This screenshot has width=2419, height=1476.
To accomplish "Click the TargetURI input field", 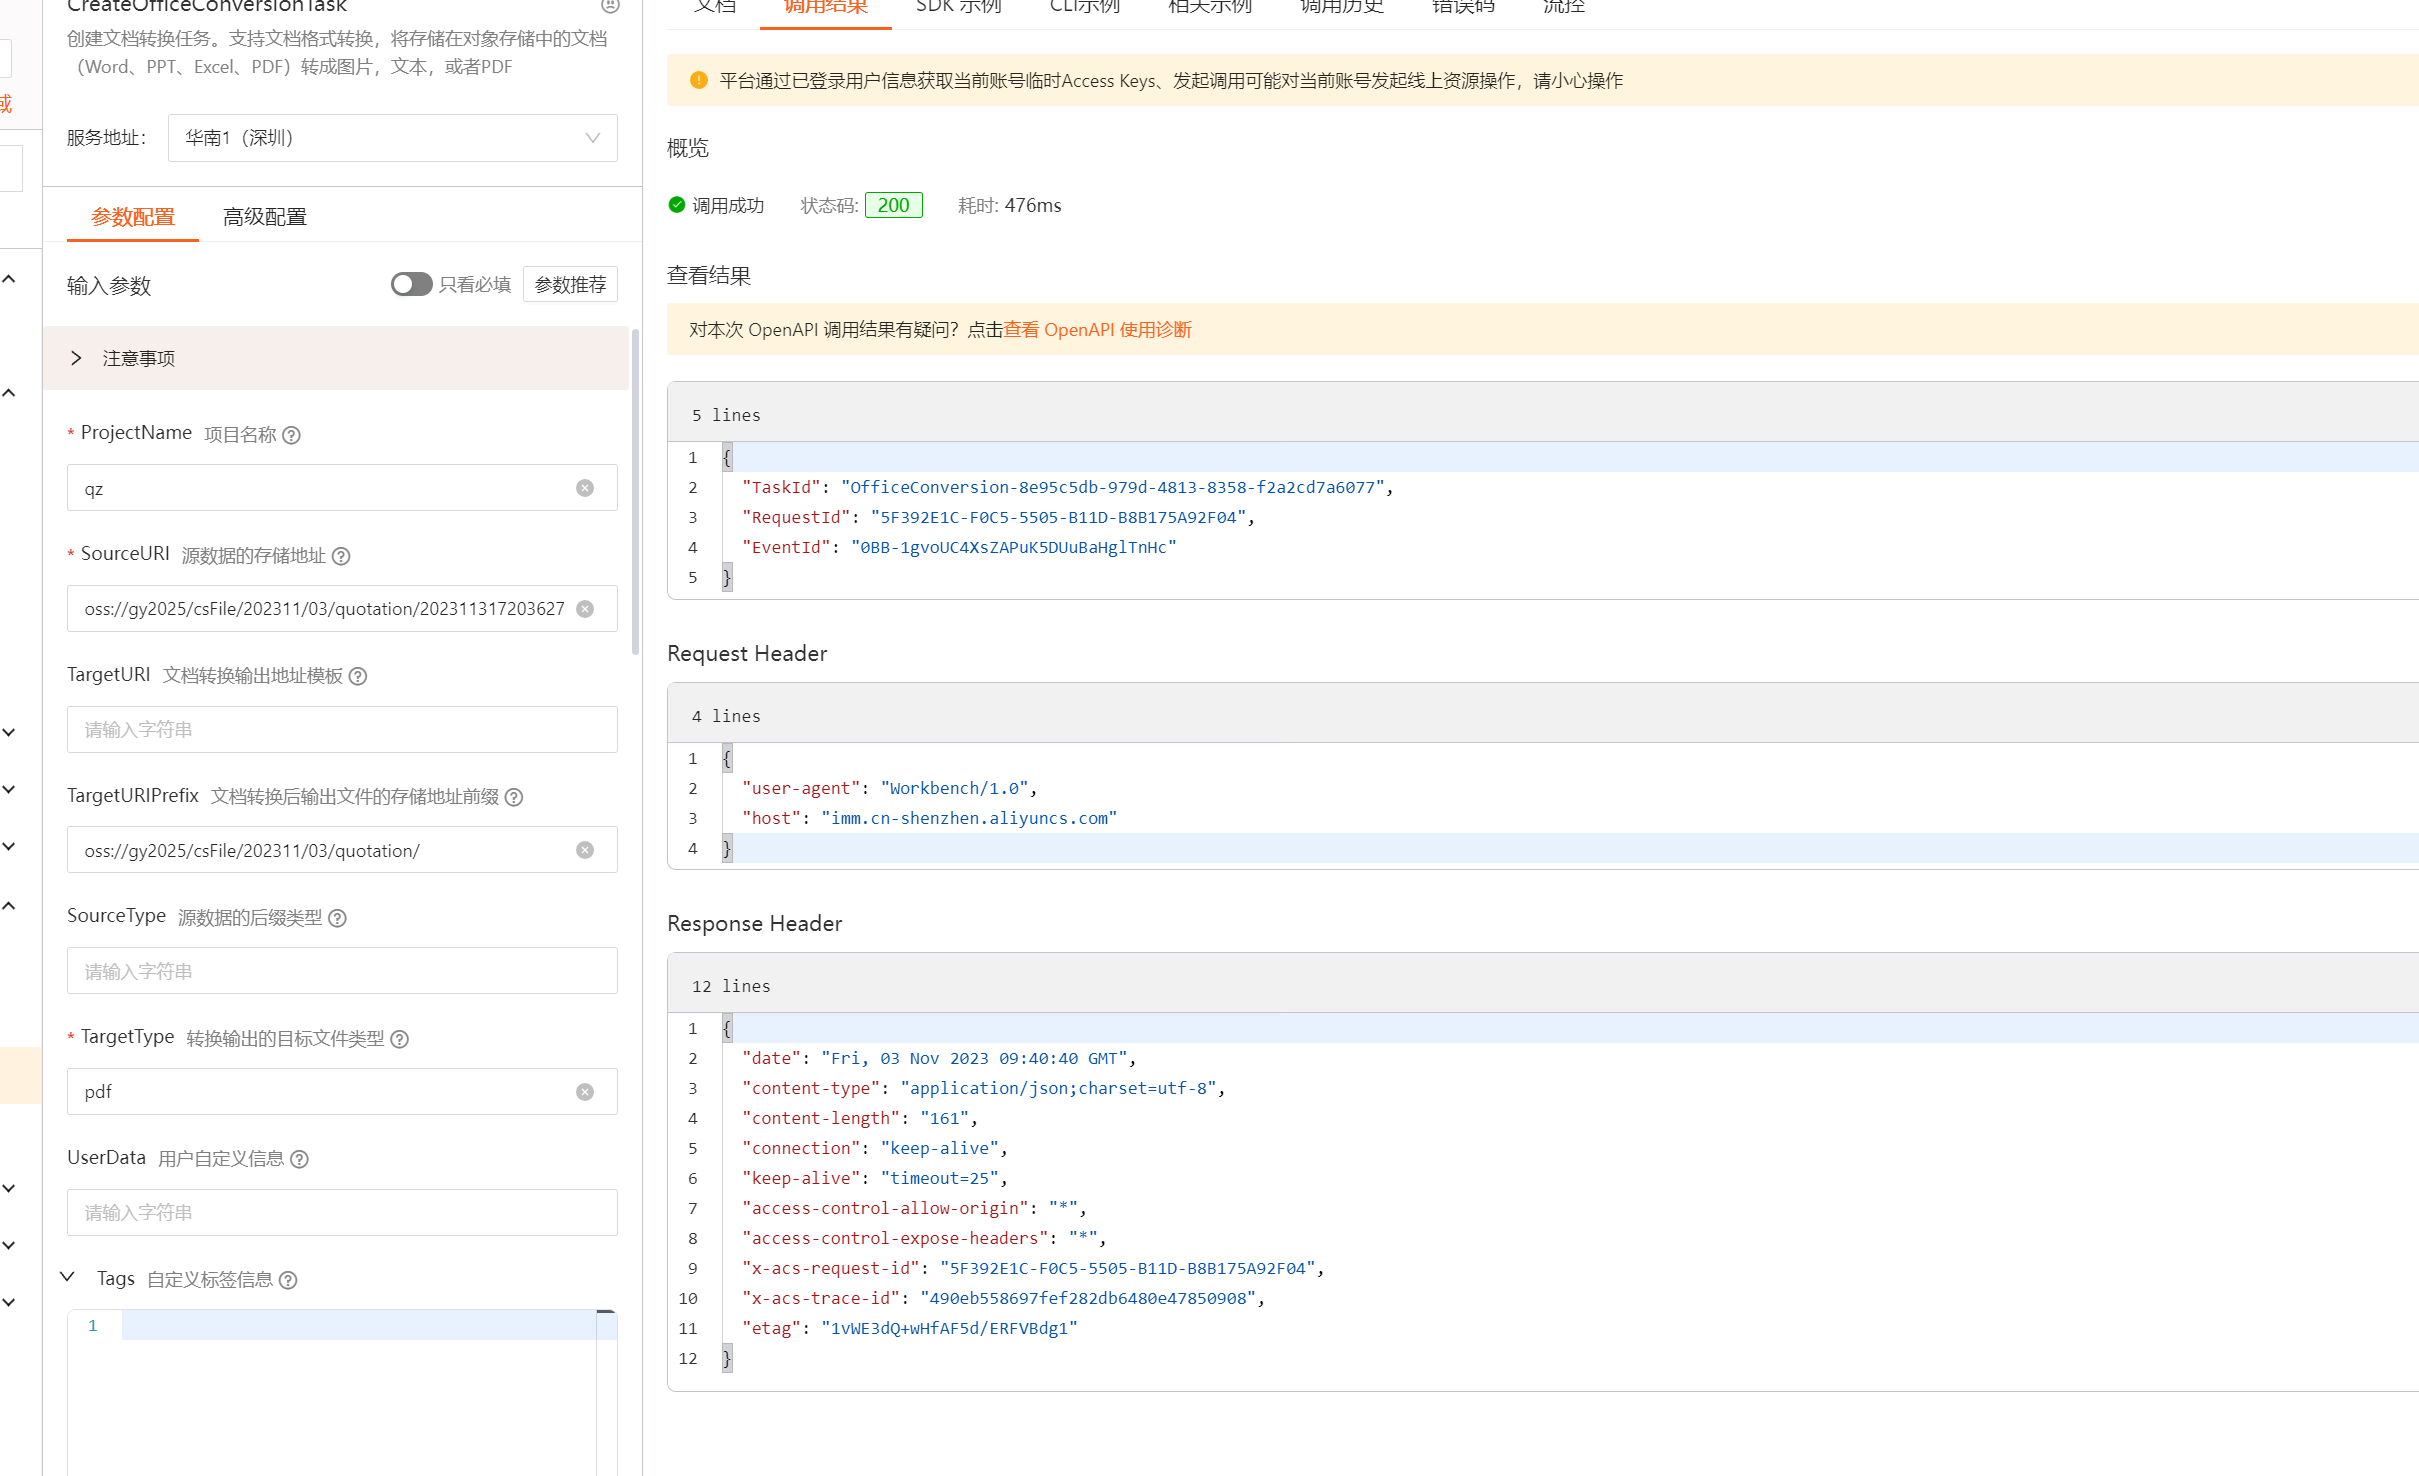I will pyautogui.click(x=342, y=729).
